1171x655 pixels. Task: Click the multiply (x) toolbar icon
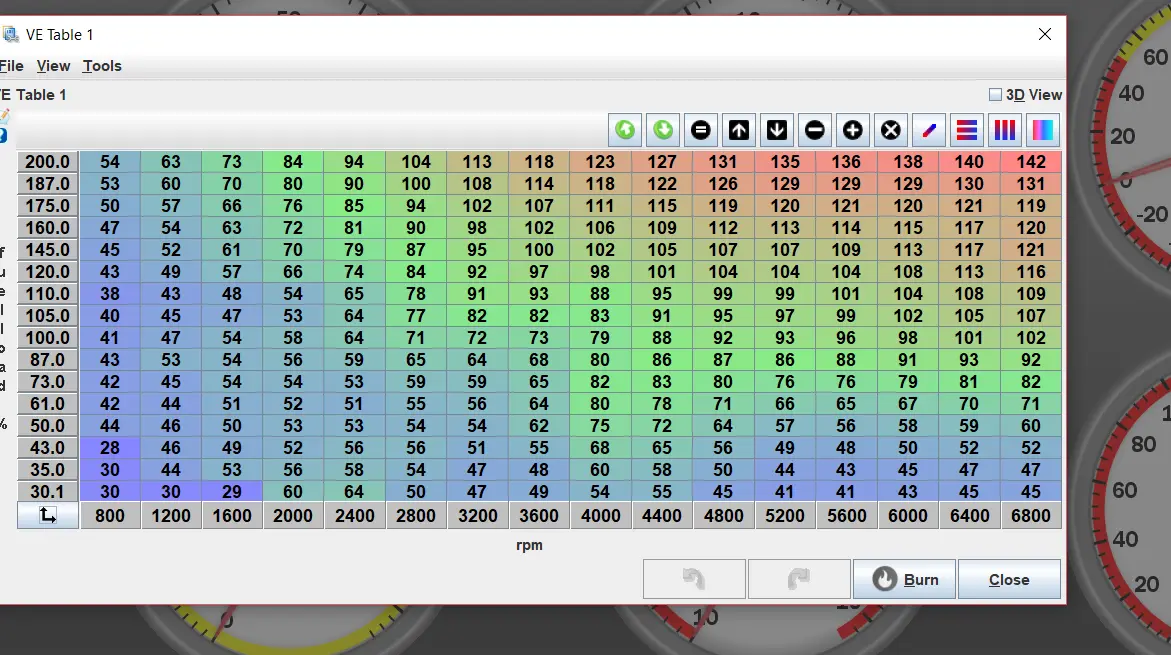(891, 130)
